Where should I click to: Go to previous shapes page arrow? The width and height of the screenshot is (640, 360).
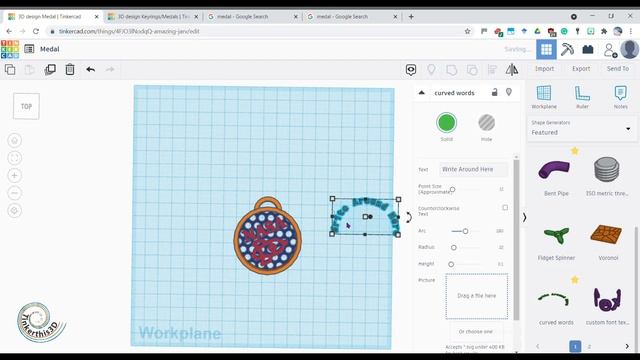coord(538,347)
